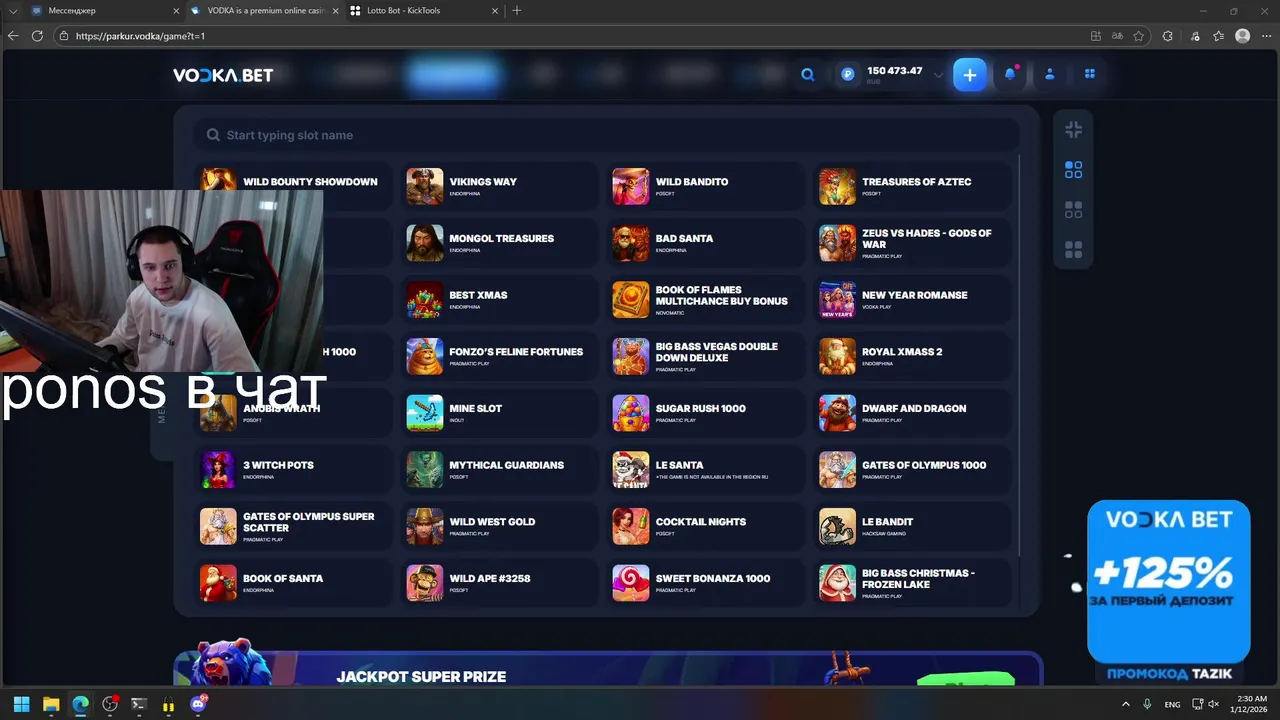This screenshot has width=1280, height=720.
Task: Open the site search magnifier icon
Action: (807, 74)
